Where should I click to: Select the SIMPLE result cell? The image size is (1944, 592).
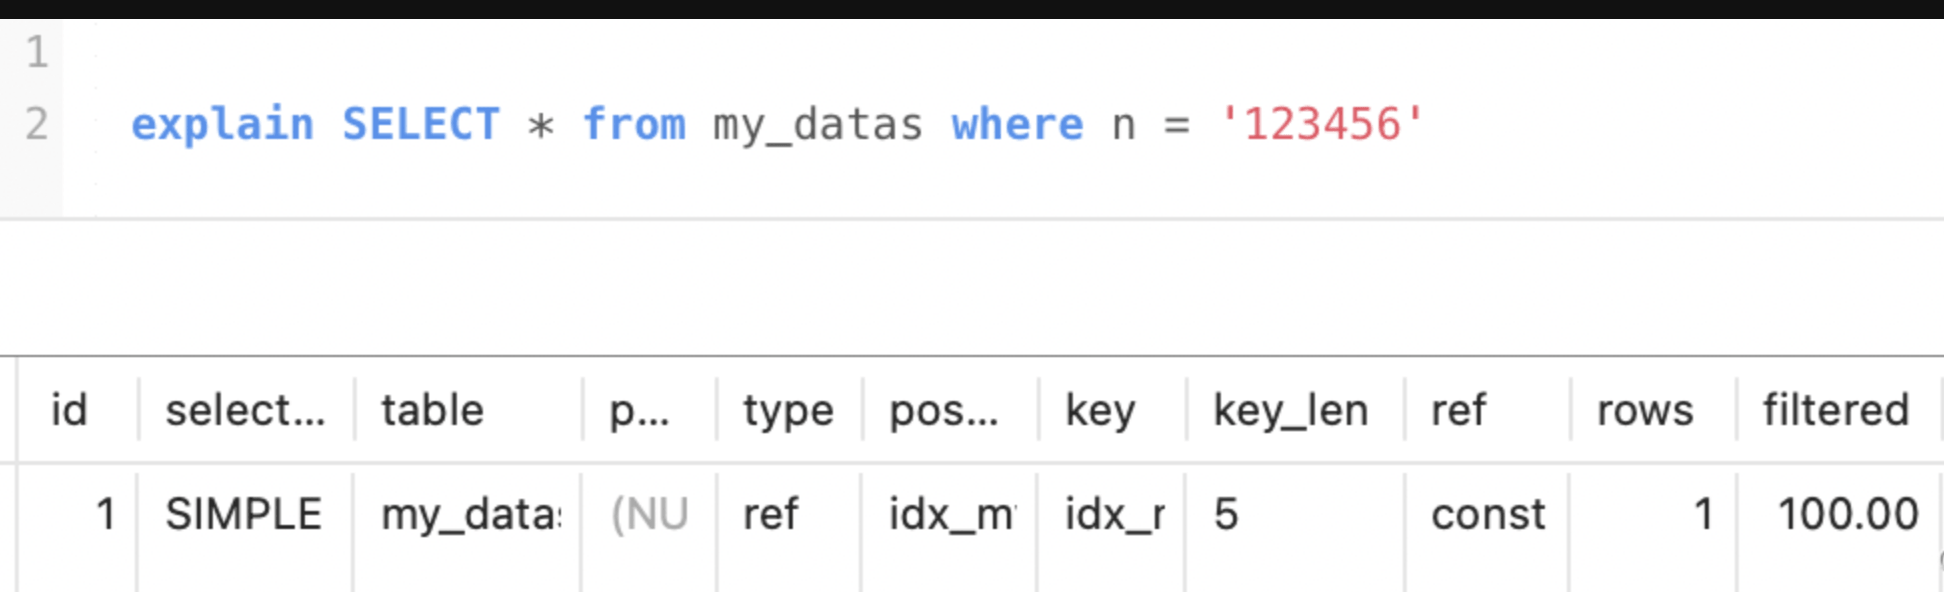[243, 514]
